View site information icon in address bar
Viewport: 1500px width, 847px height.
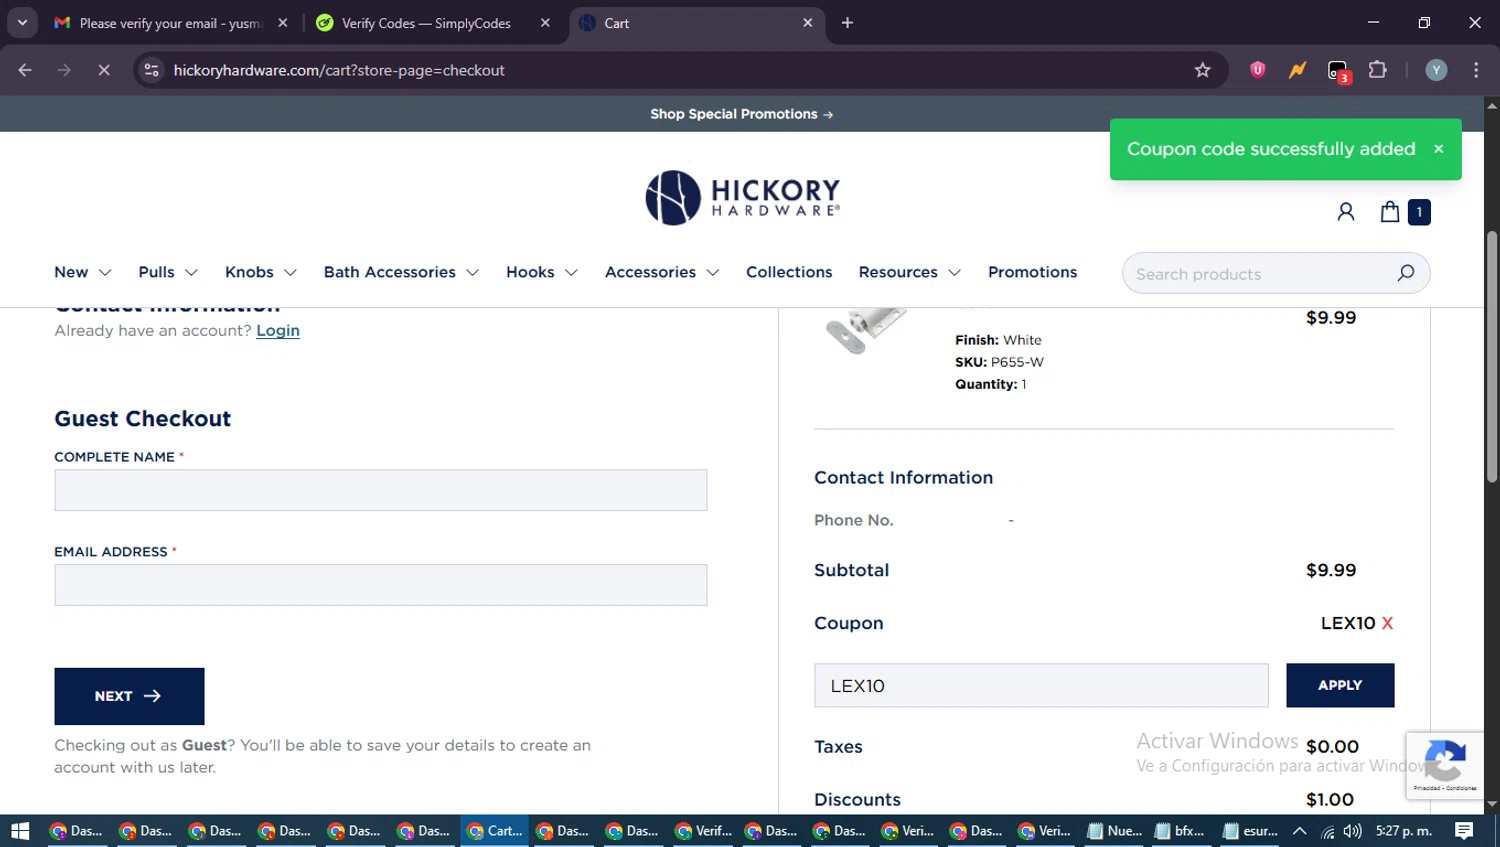point(151,70)
